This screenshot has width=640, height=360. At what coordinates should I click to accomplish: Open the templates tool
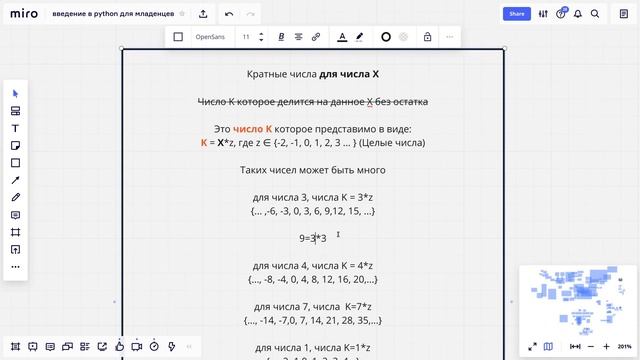pyautogui.click(x=16, y=111)
